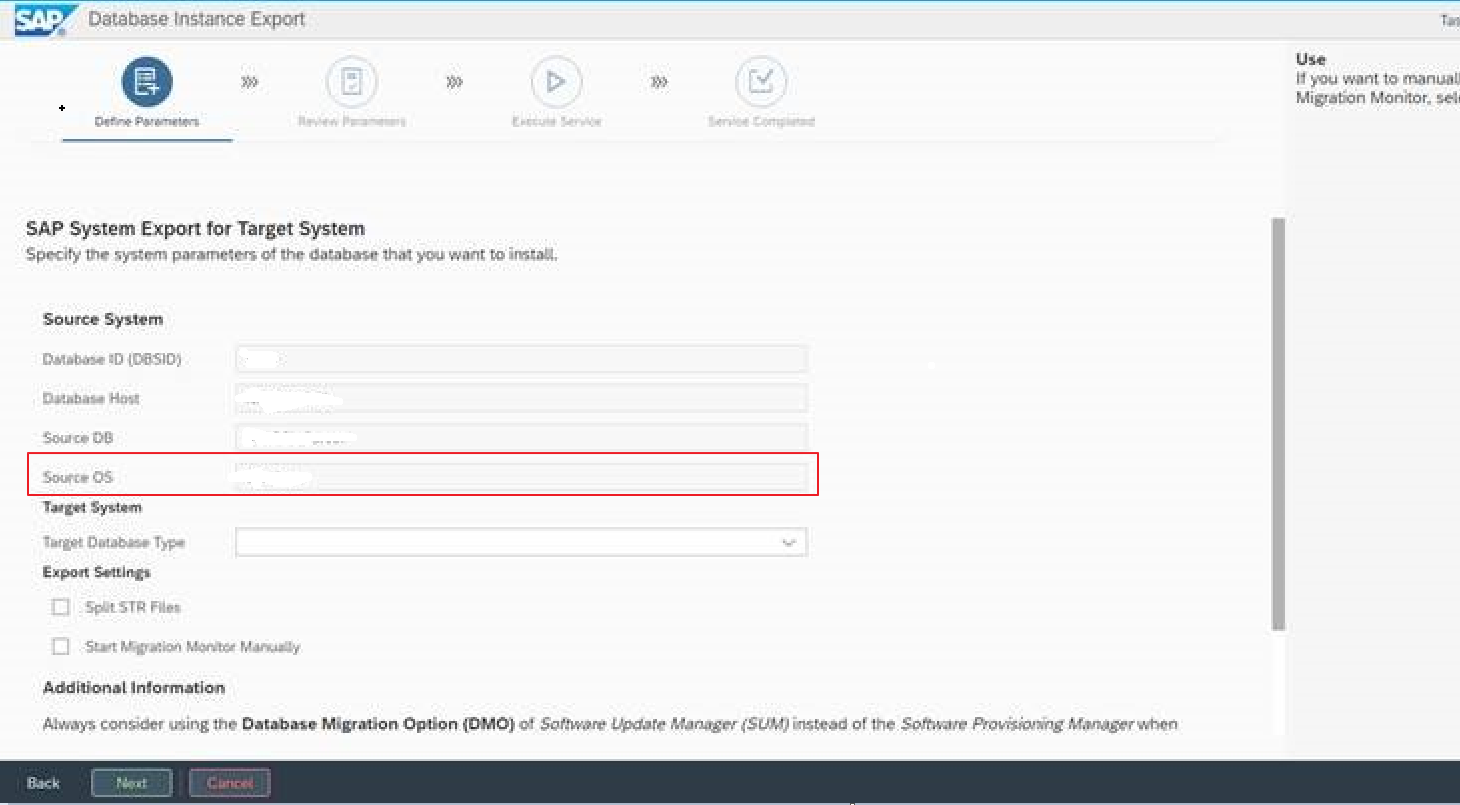Screen dimensions: 1460x805
Task: Click the Split STR Files label
Action: (133, 607)
